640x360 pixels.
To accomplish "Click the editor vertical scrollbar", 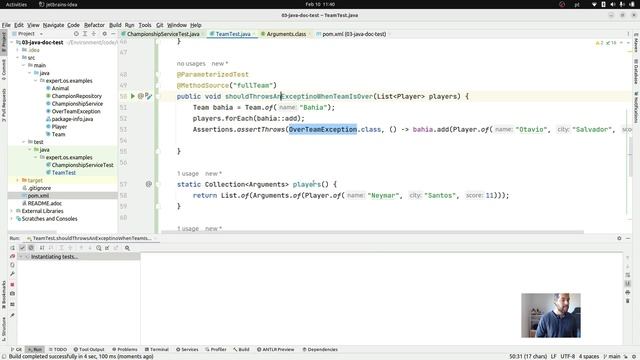I will pyautogui.click(x=631, y=157).
